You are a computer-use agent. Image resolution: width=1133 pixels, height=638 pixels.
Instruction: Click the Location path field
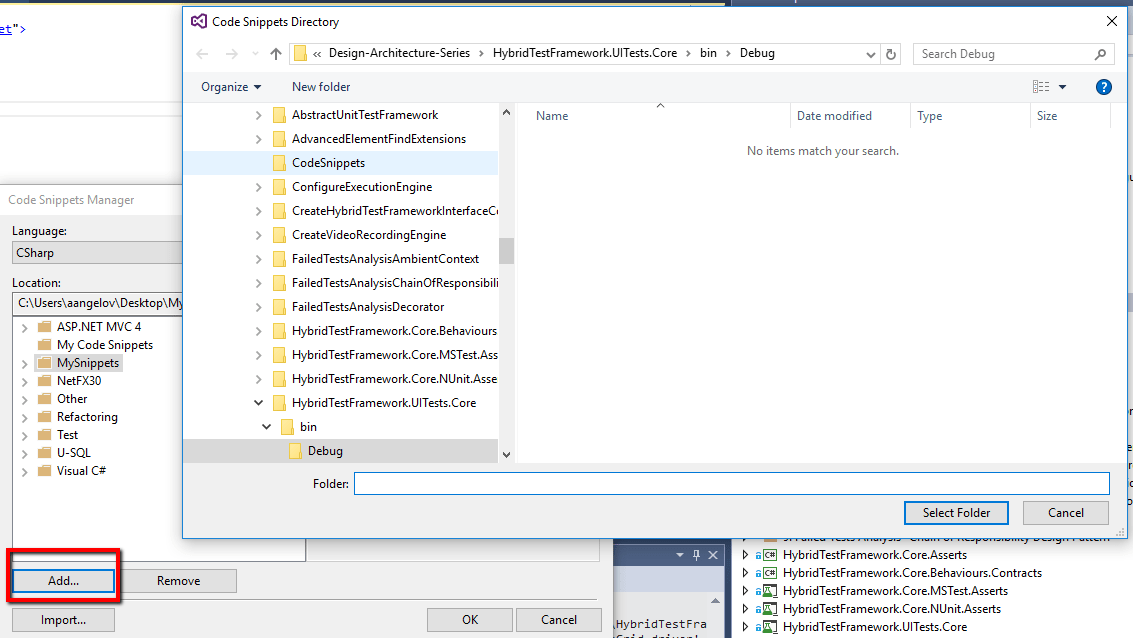coord(97,303)
